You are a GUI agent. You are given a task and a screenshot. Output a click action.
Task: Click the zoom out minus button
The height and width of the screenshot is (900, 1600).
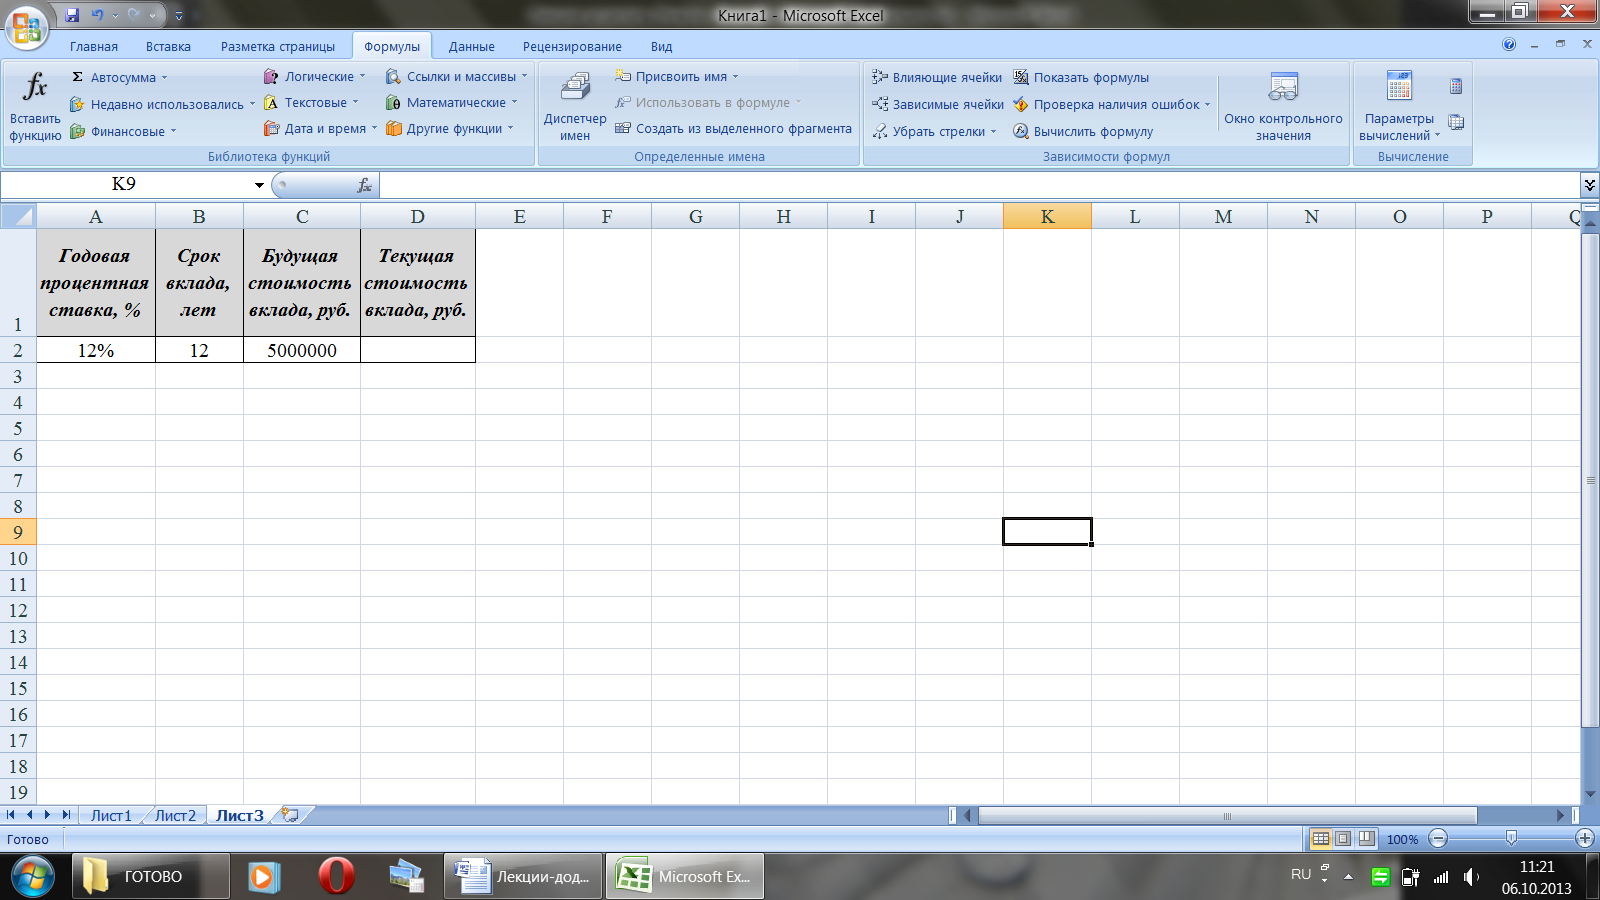(x=1438, y=839)
